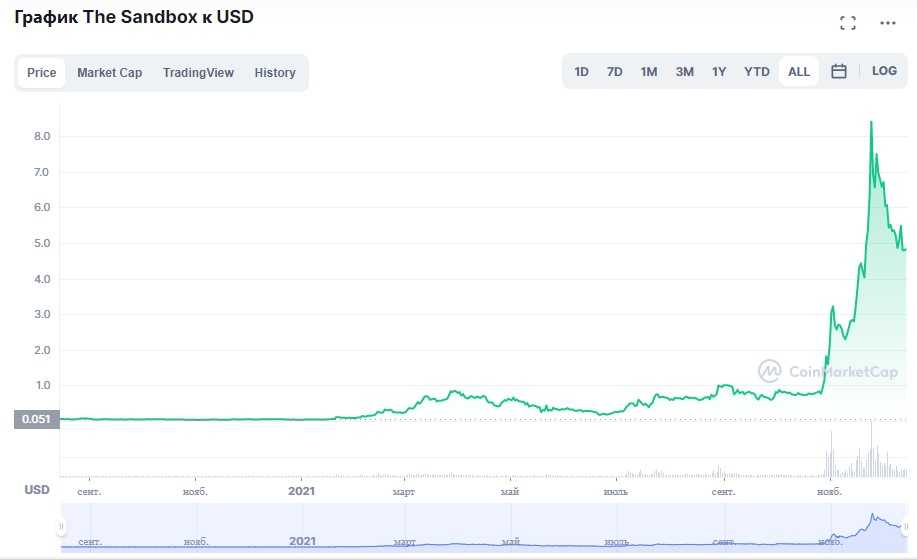This screenshot has height=559, width=917.
Task: Open the History tab
Action: pyautogui.click(x=275, y=73)
